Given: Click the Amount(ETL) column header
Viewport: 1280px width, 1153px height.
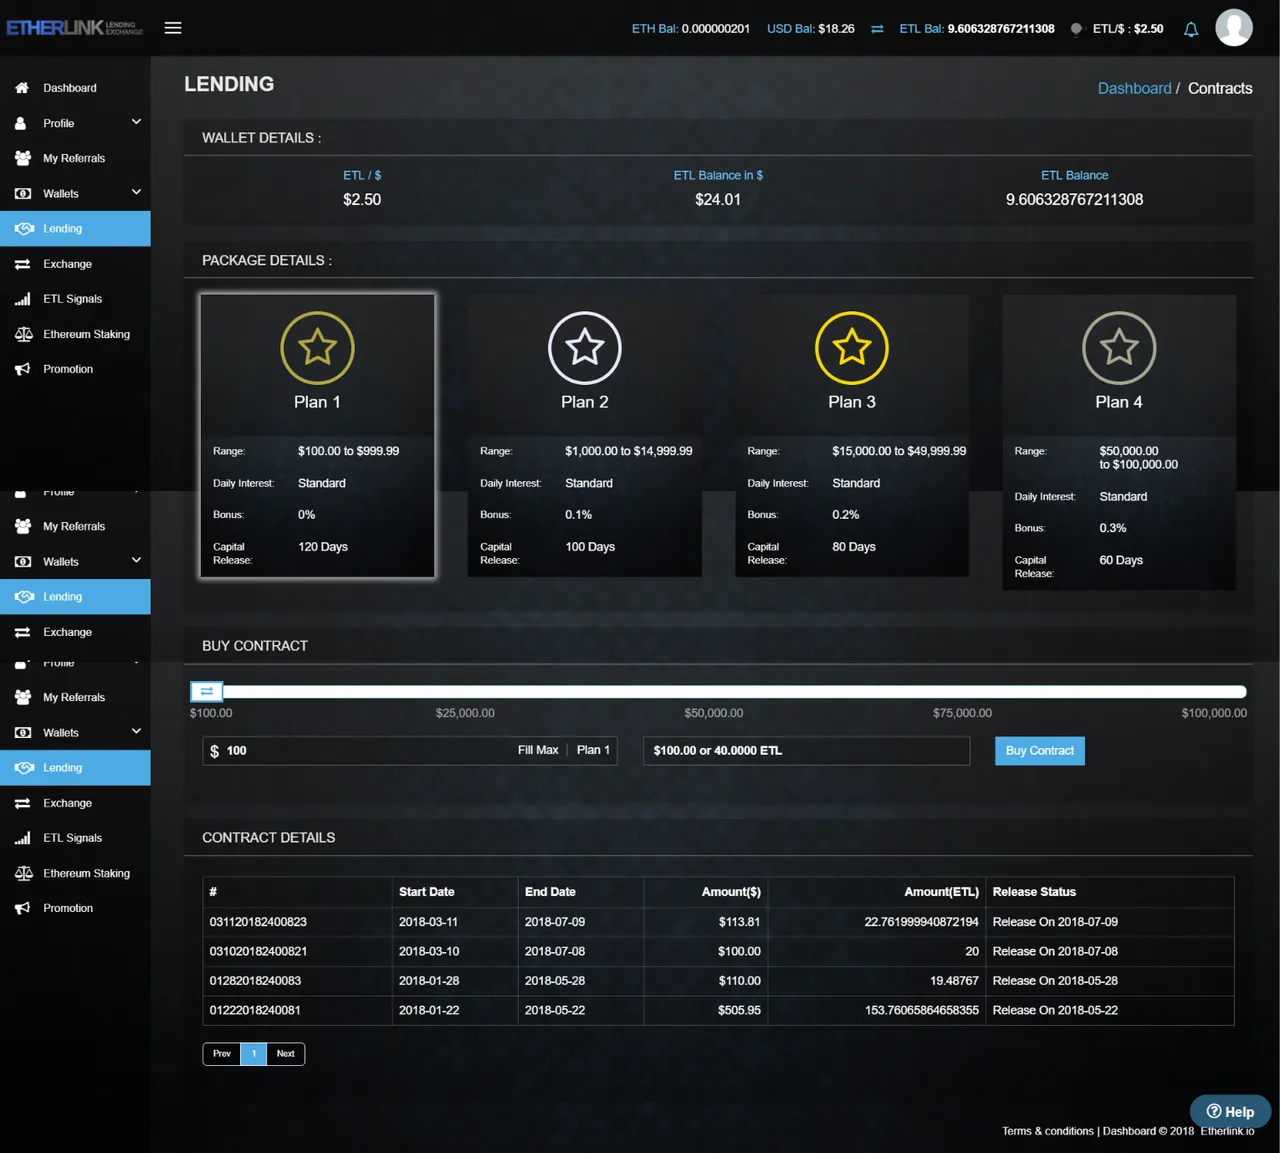Looking at the screenshot, I should pyautogui.click(x=941, y=892).
